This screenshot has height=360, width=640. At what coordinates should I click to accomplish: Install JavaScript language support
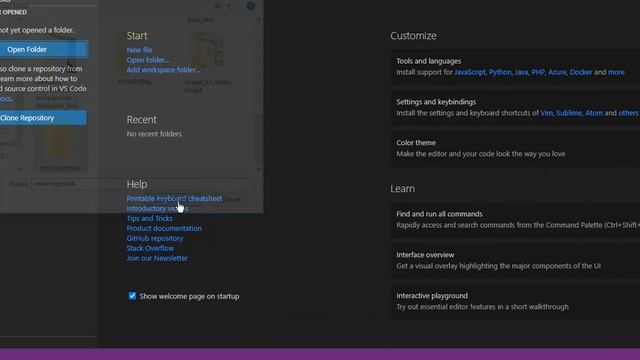click(470, 72)
